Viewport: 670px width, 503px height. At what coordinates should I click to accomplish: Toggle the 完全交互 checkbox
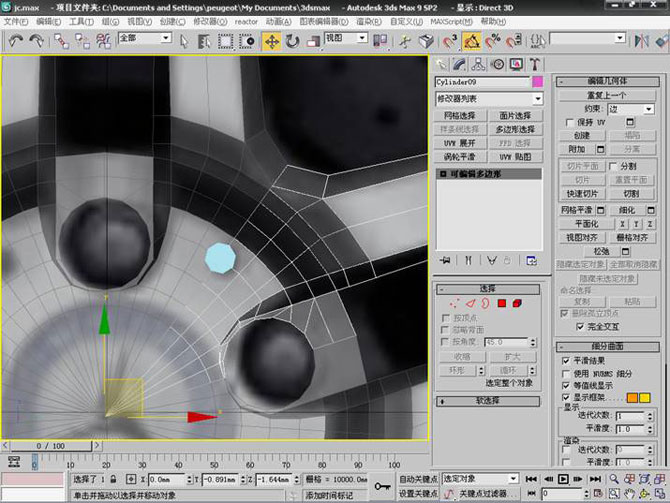(x=581, y=326)
